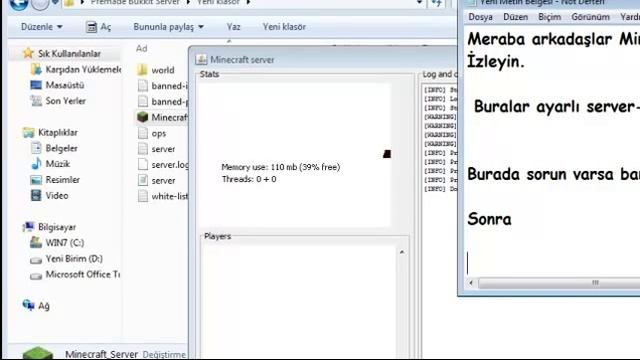
Task: Click the Ad column header
Action: [x=142, y=49]
